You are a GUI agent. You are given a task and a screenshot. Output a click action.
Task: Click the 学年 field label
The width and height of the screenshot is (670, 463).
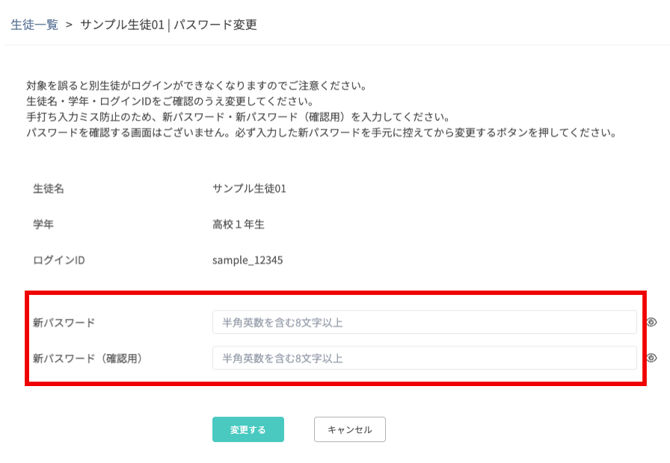click(42, 224)
